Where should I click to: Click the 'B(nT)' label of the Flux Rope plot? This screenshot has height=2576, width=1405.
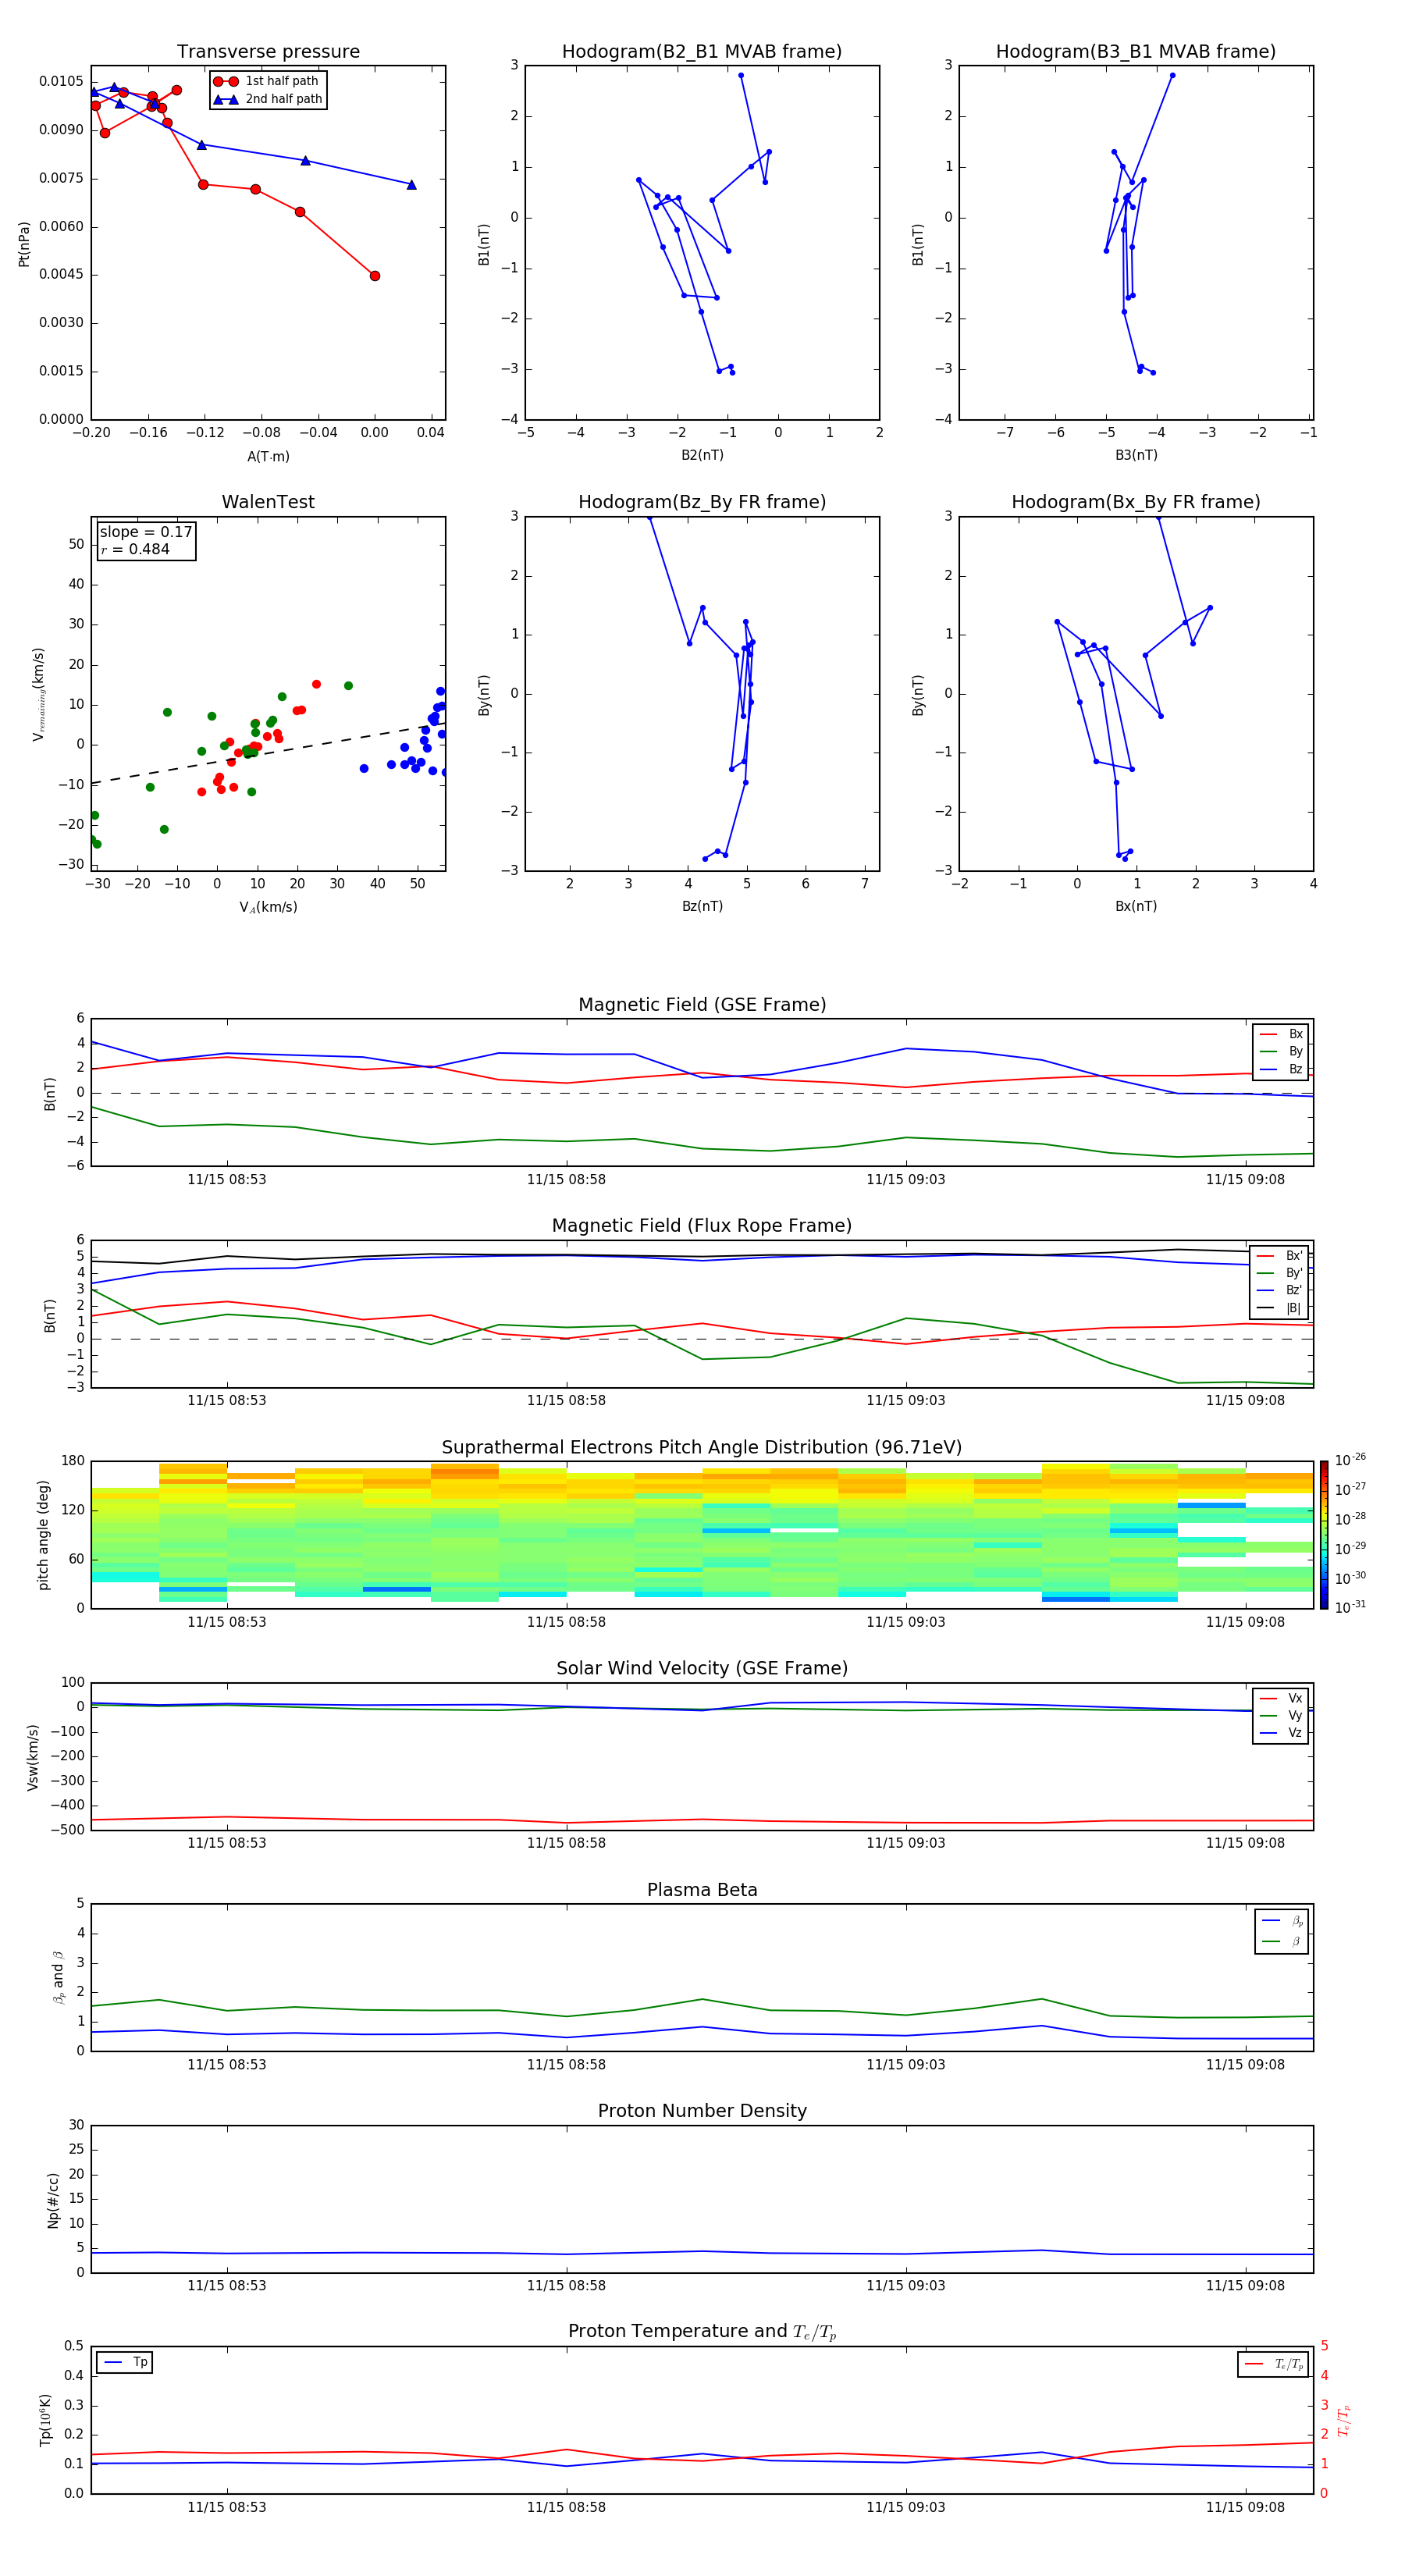pyautogui.click(x=50, y=1315)
